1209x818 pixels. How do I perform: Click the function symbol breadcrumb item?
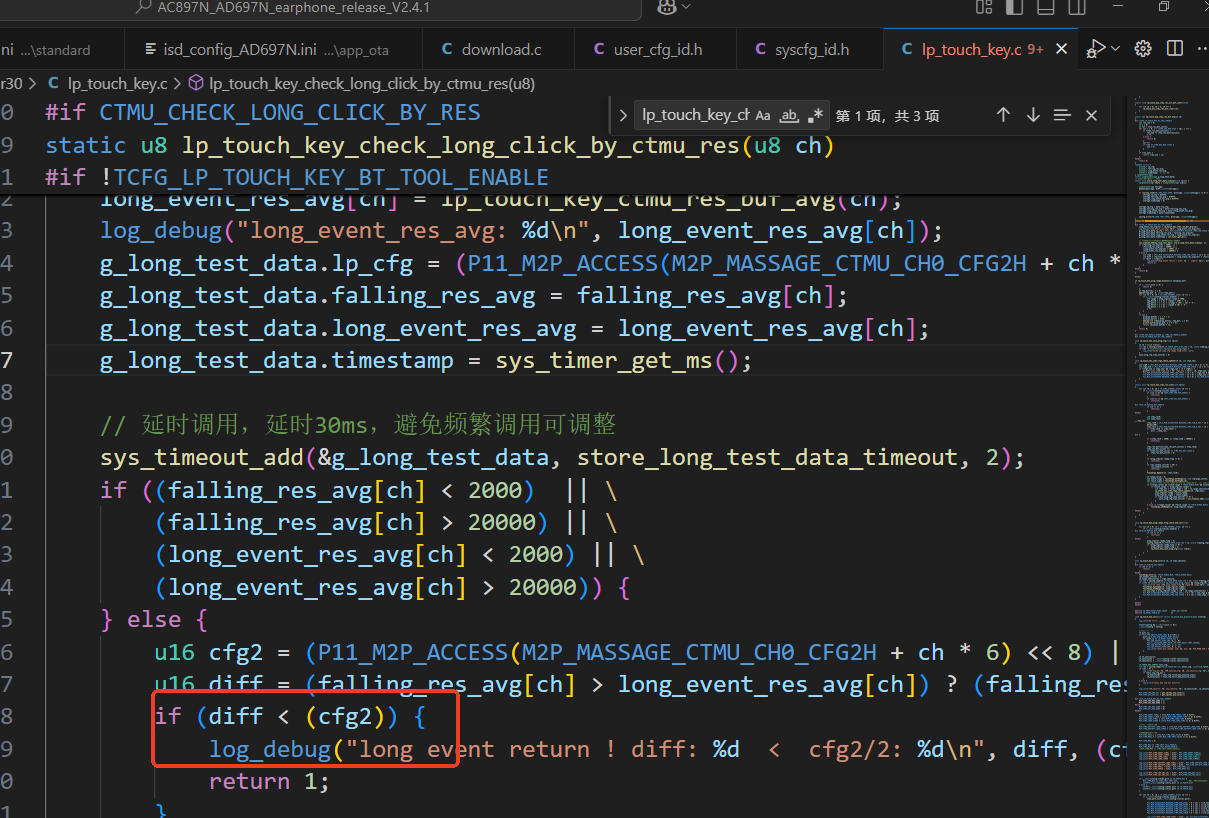[361, 83]
